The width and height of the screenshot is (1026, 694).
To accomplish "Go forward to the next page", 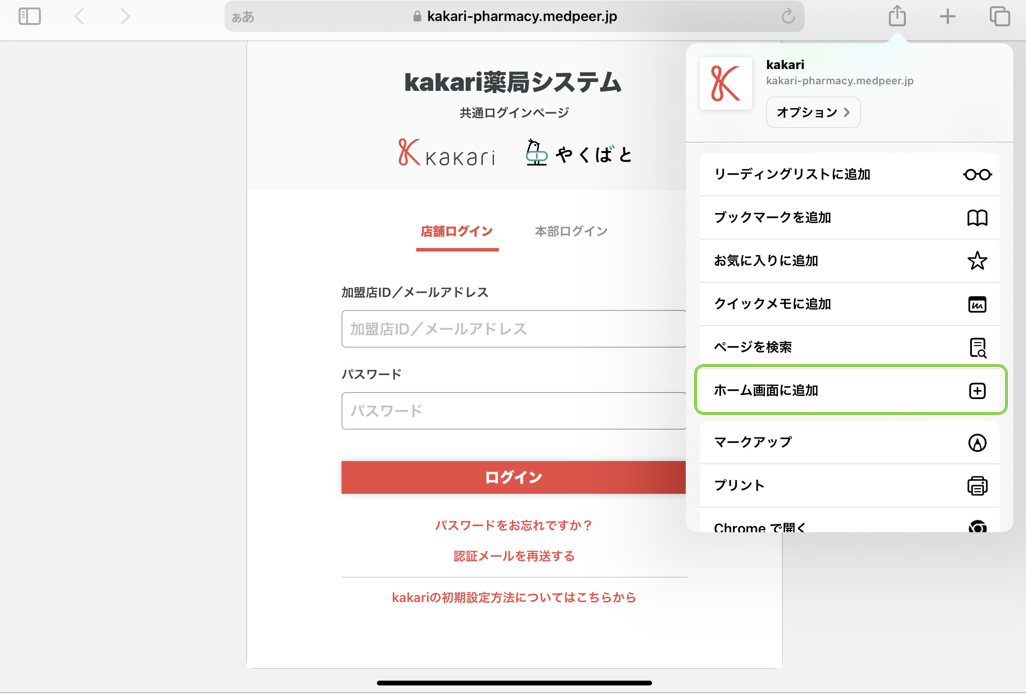I will [125, 16].
